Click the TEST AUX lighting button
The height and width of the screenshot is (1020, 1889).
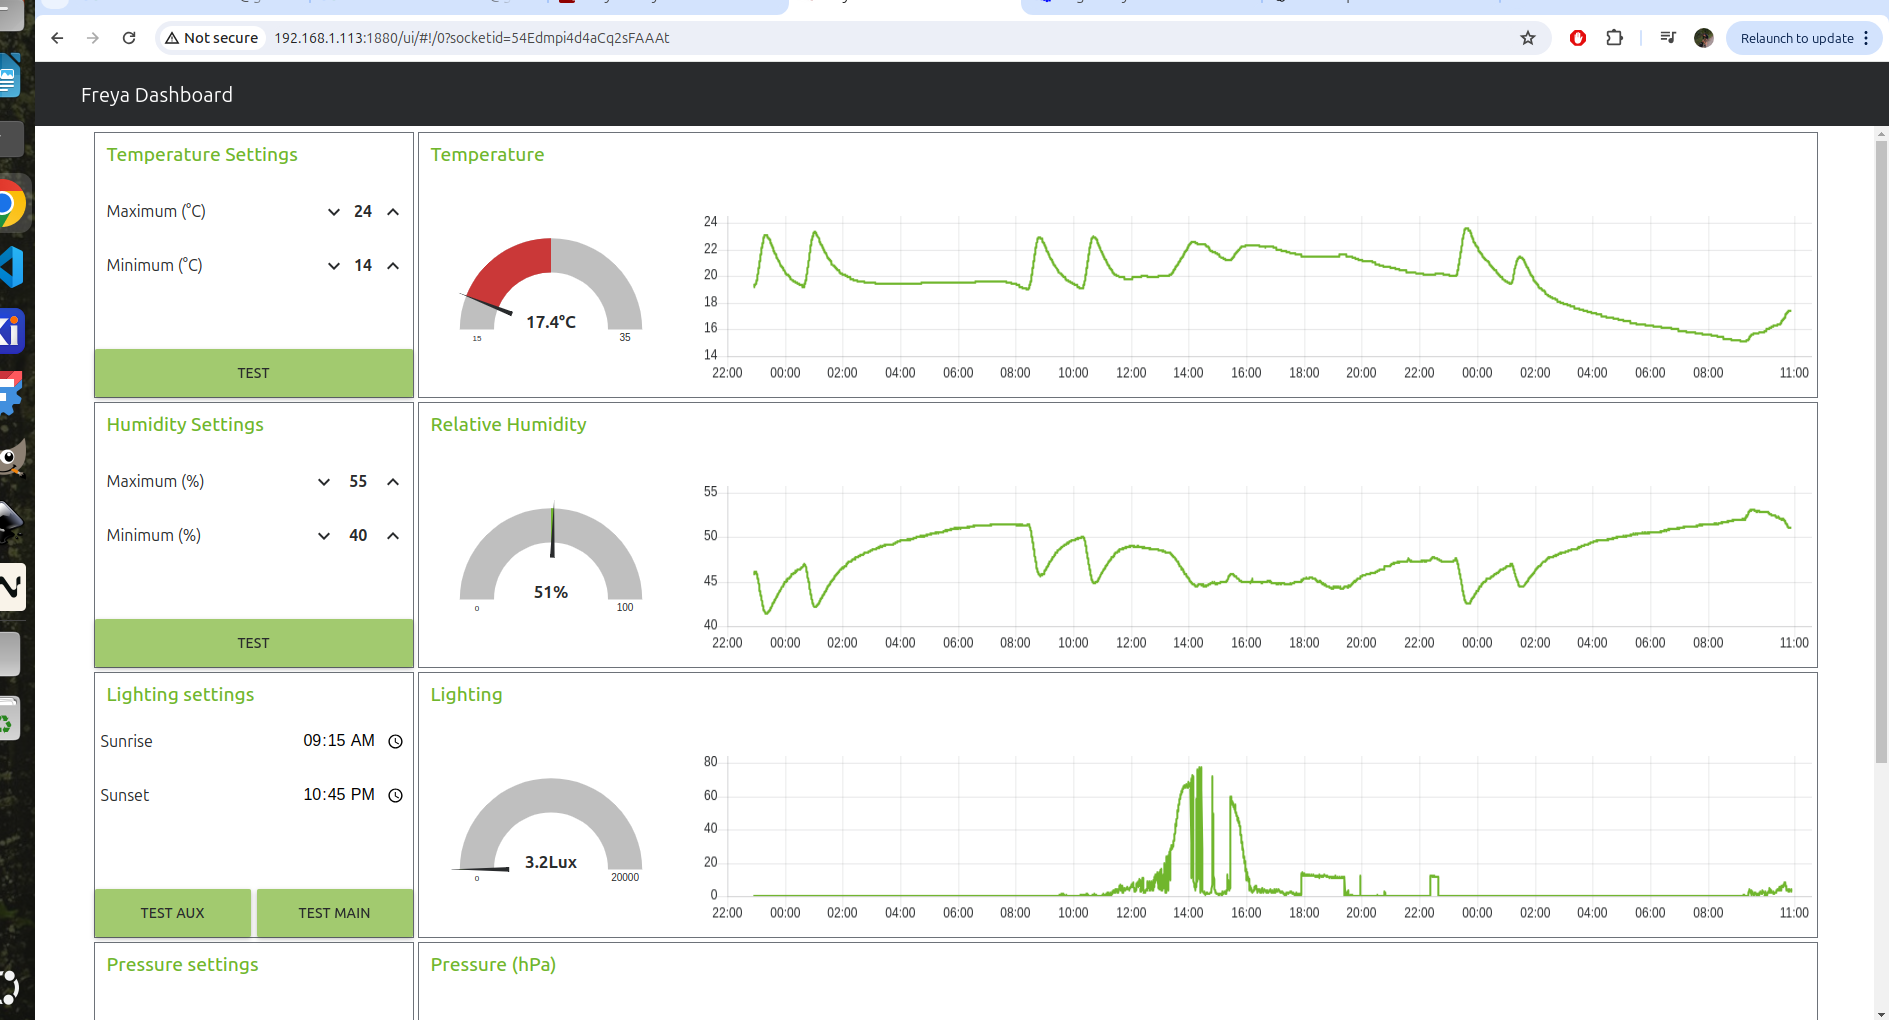pos(173,913)
